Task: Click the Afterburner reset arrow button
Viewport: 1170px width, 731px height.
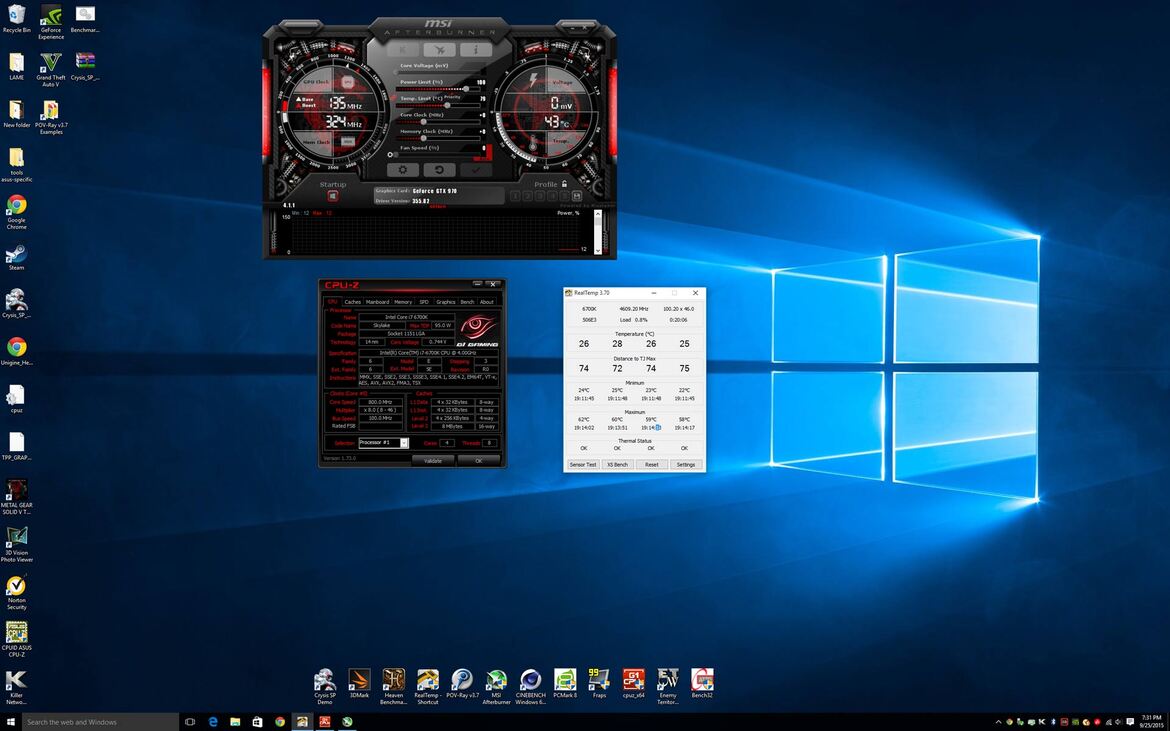Action: click(439, 170)
